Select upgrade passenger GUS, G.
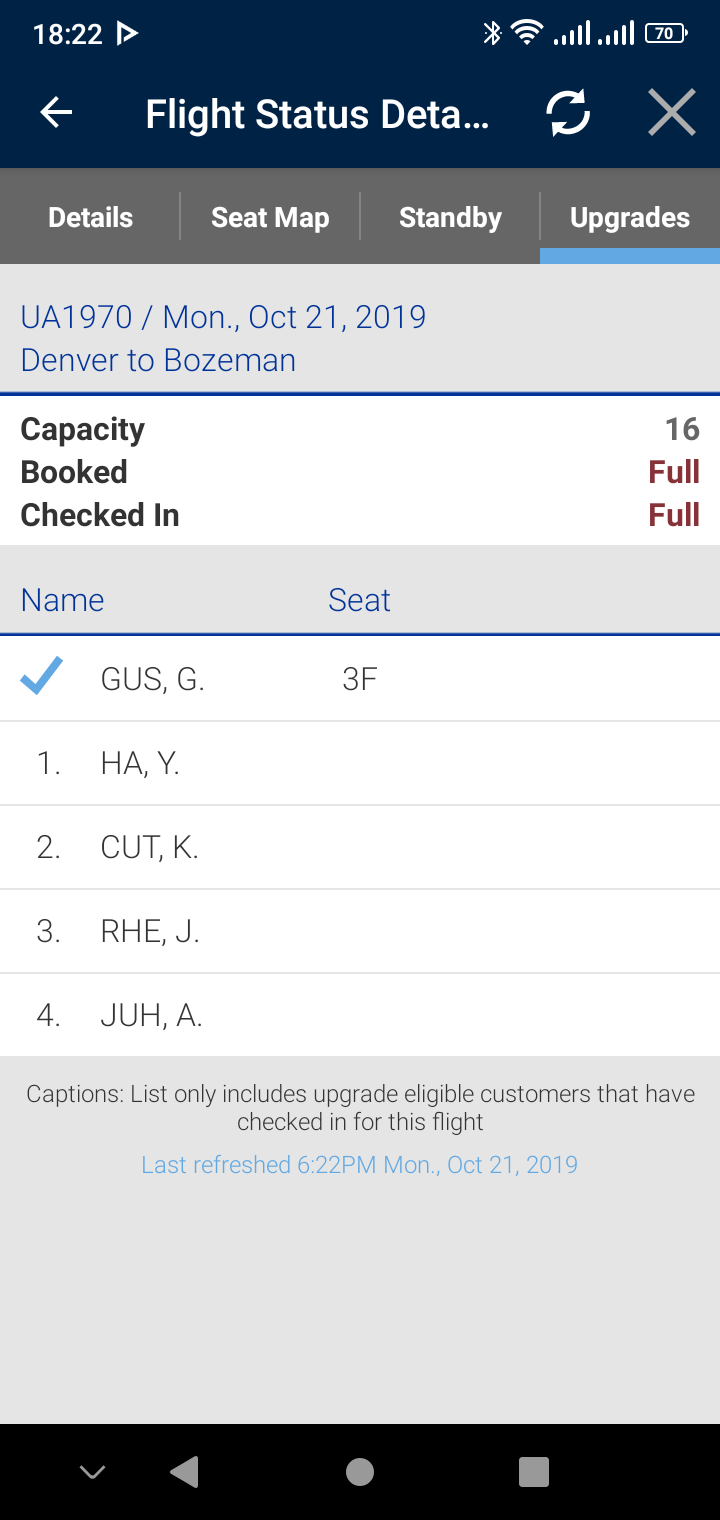Viewport: 720px width, 1520px height. 153,680
